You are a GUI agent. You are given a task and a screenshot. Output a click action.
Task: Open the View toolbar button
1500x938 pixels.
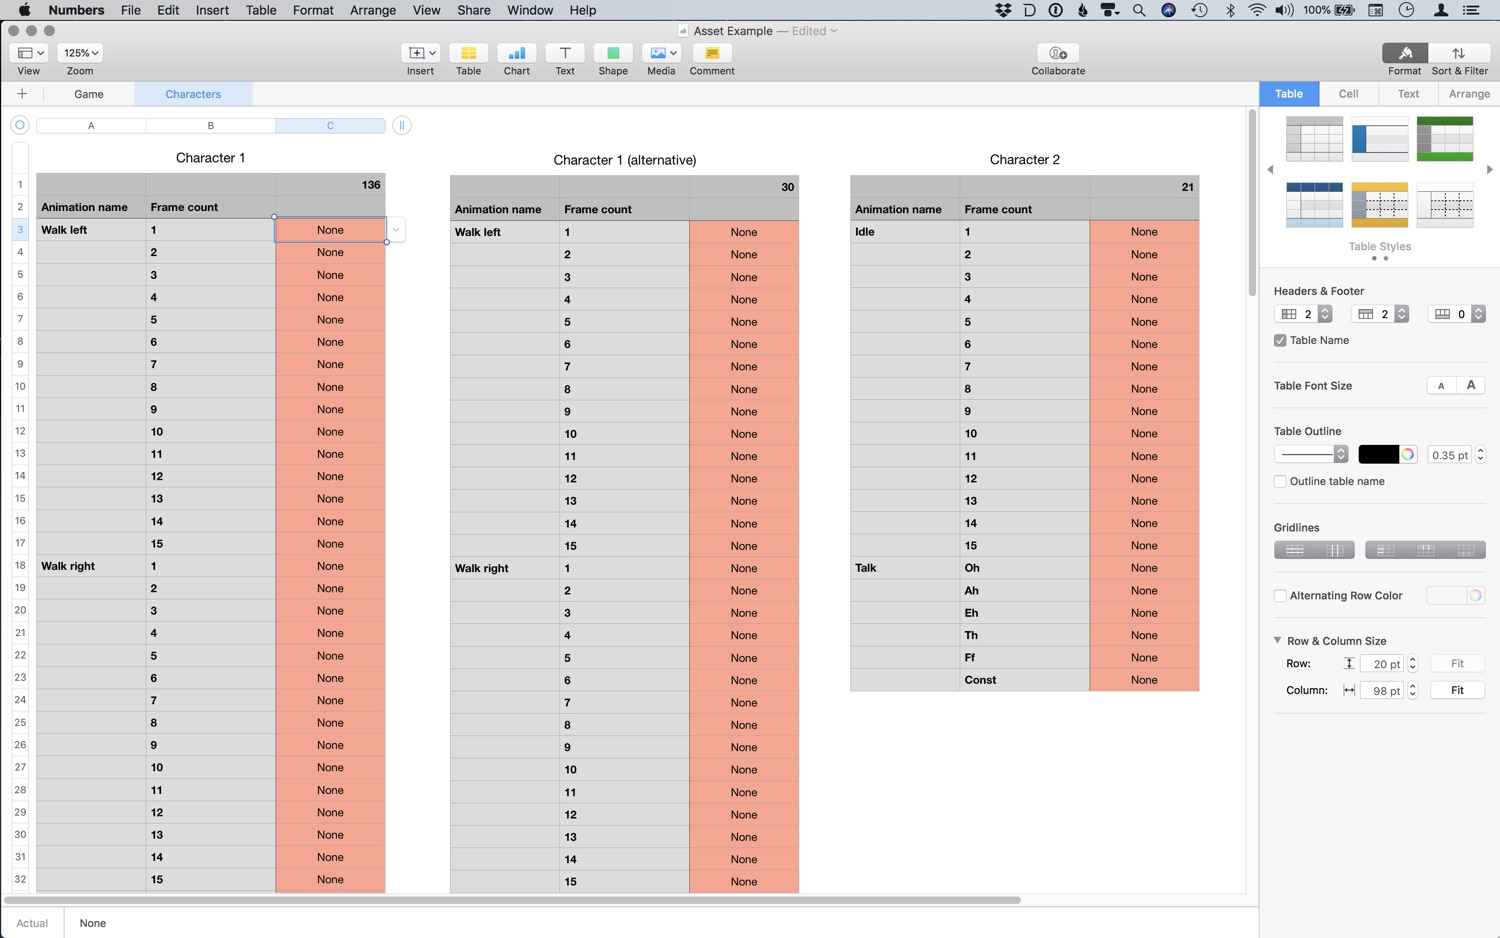point(29,53)
